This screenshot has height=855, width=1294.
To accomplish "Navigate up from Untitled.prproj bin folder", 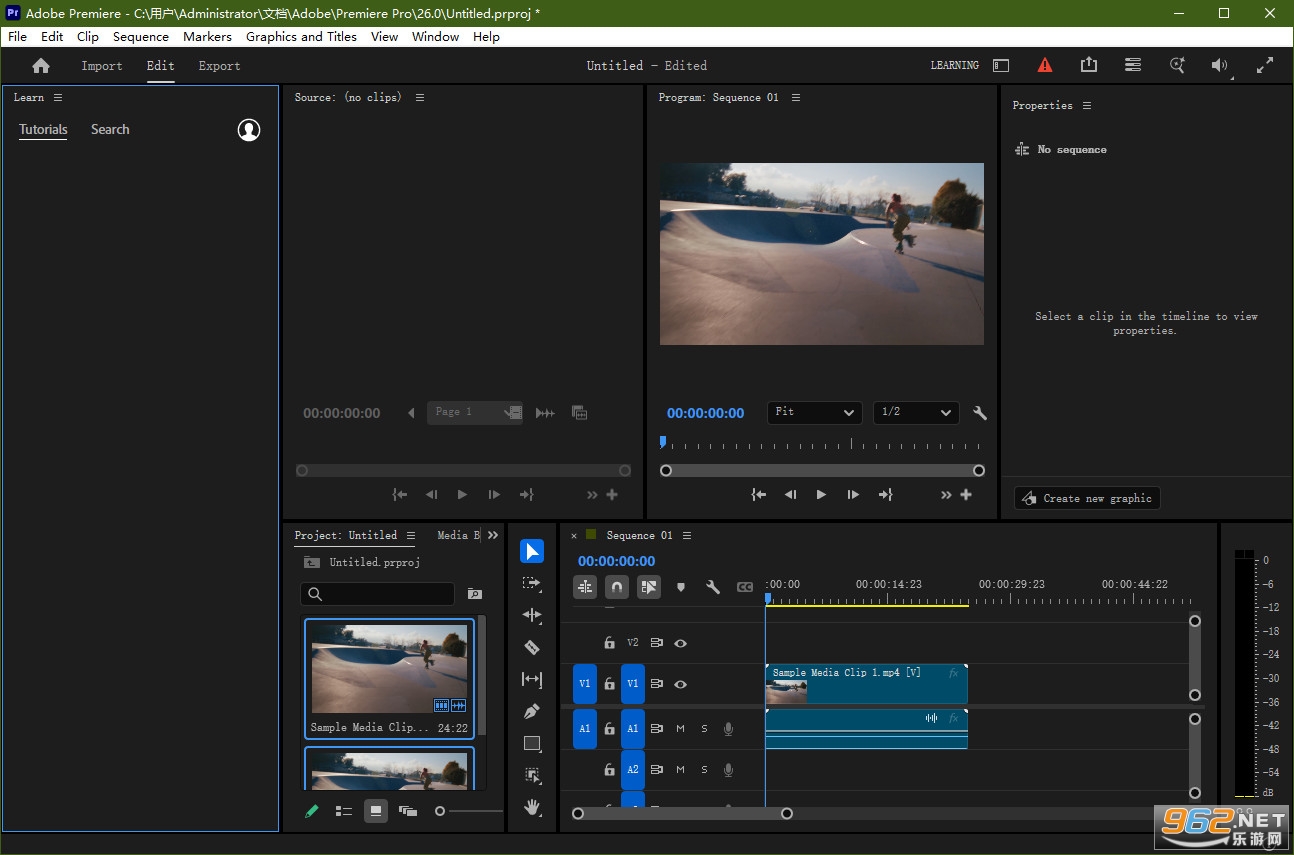I will tap(312, 562).
